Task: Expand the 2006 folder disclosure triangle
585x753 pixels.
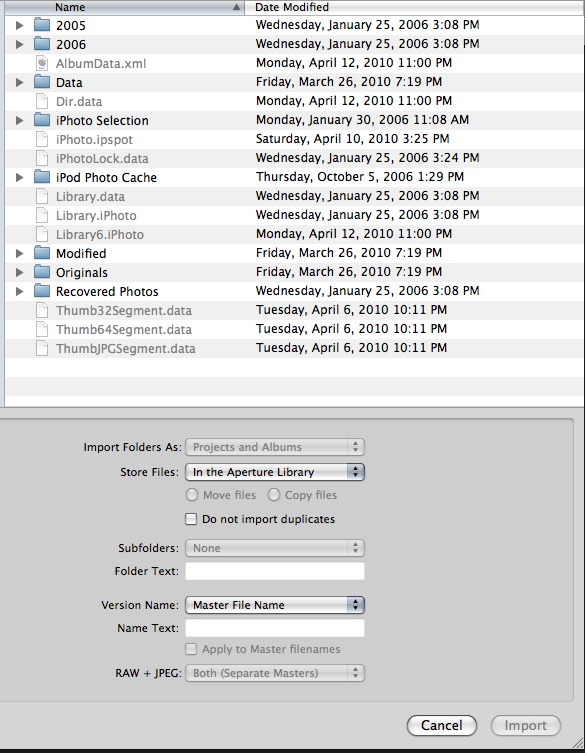Action: pyautogui.click(x=19, y=44)
